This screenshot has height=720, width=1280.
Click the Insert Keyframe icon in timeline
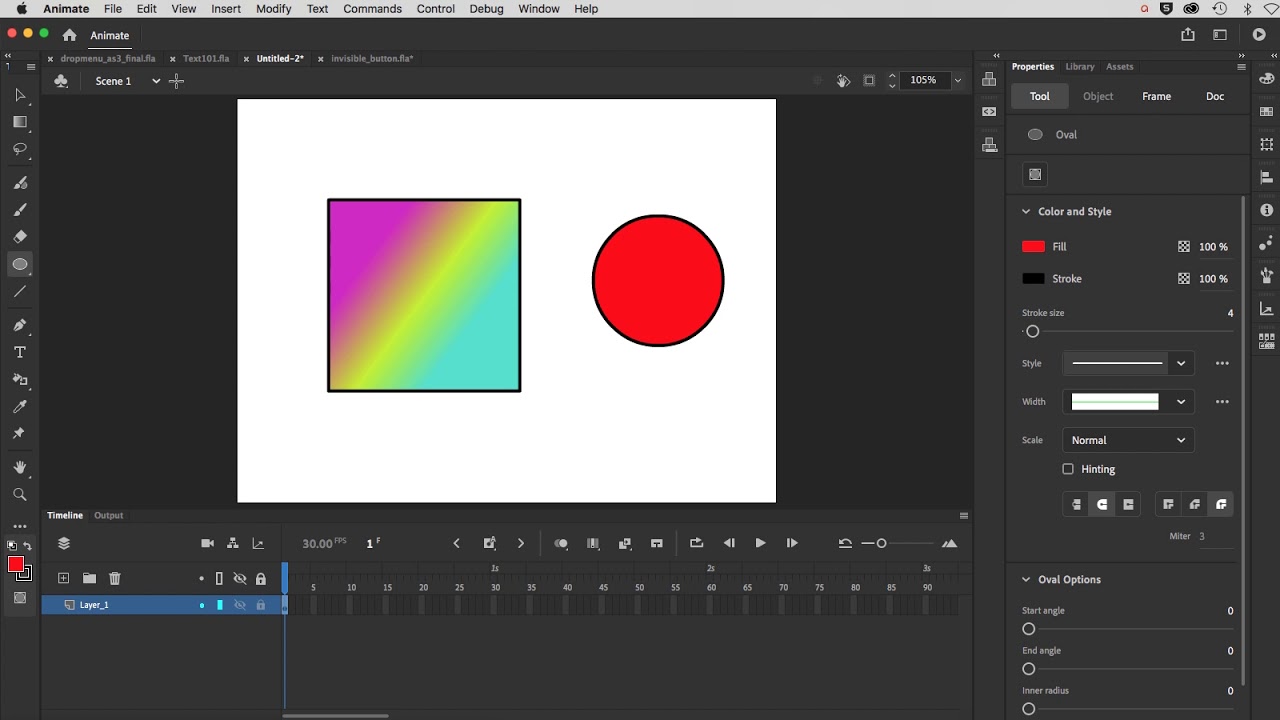point(490,544)
